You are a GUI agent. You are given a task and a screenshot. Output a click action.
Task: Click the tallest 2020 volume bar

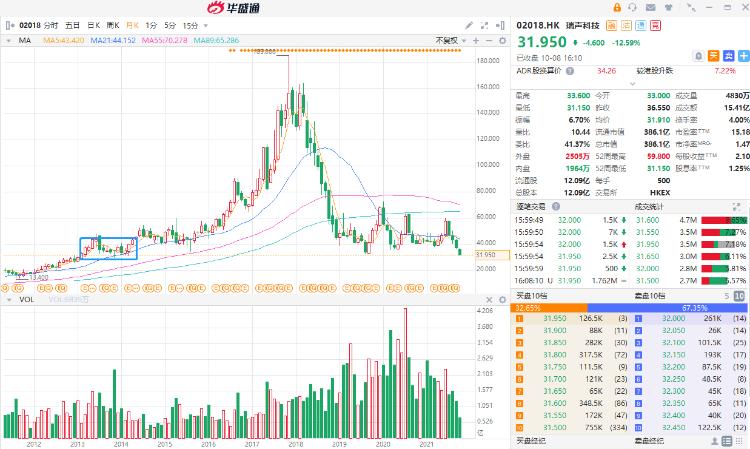coord(405,373)
